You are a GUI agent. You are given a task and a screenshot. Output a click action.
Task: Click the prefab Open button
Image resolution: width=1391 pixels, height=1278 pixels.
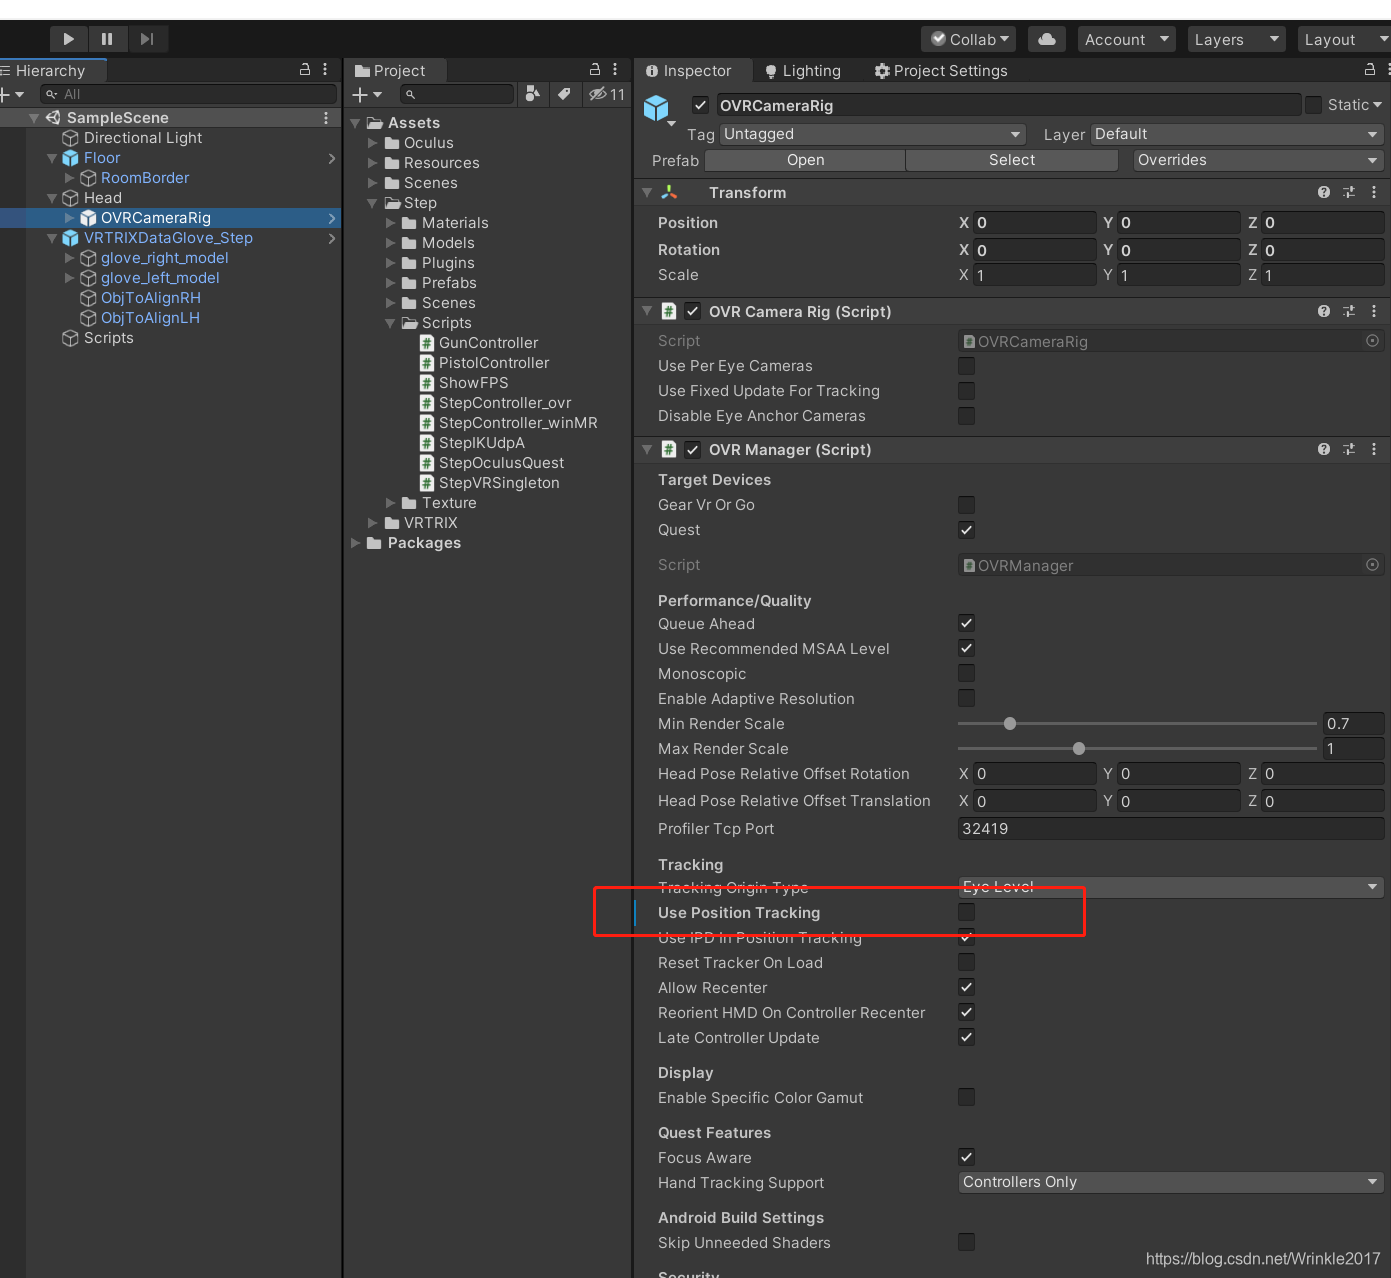tap(805, 160)
